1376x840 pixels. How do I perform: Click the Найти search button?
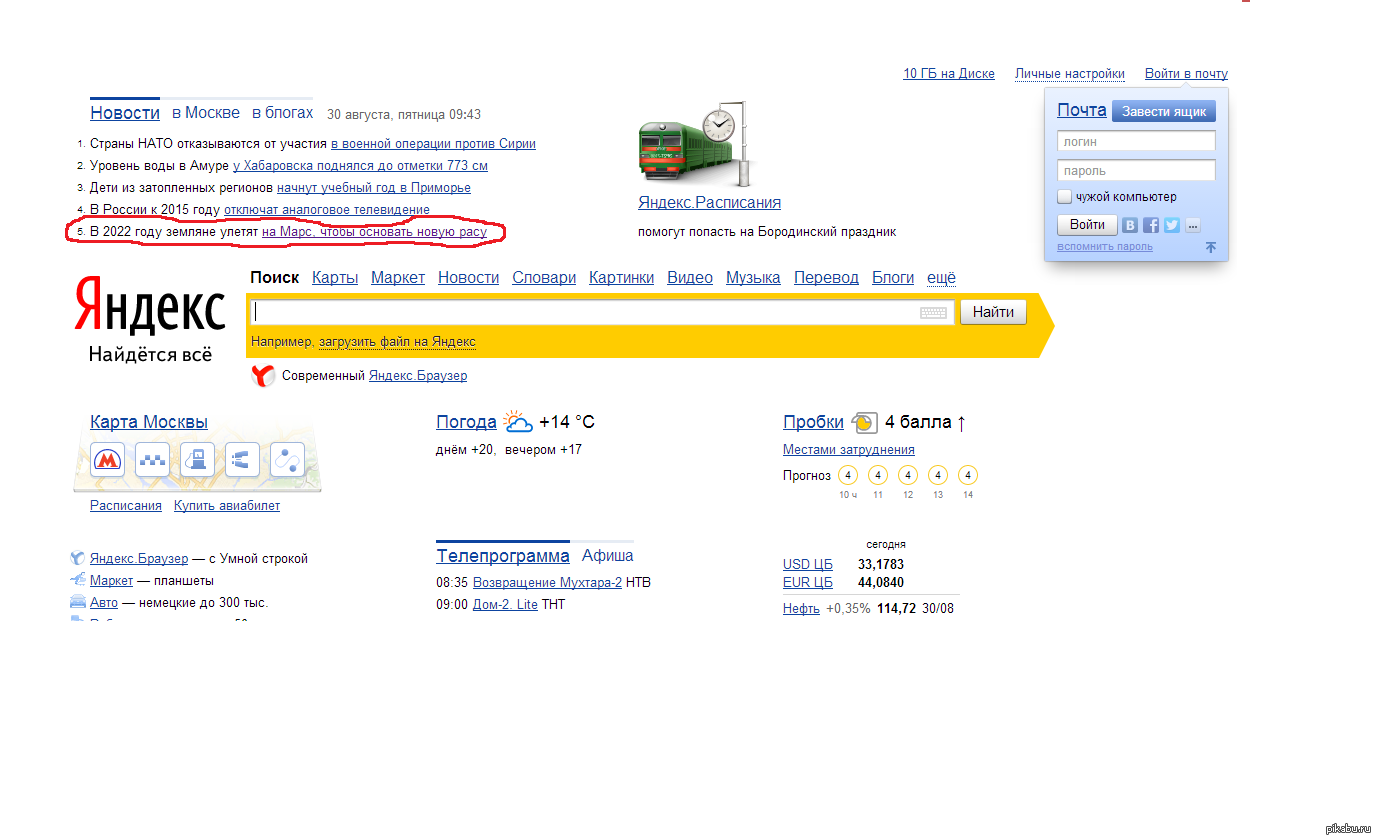tap(994, 313)
